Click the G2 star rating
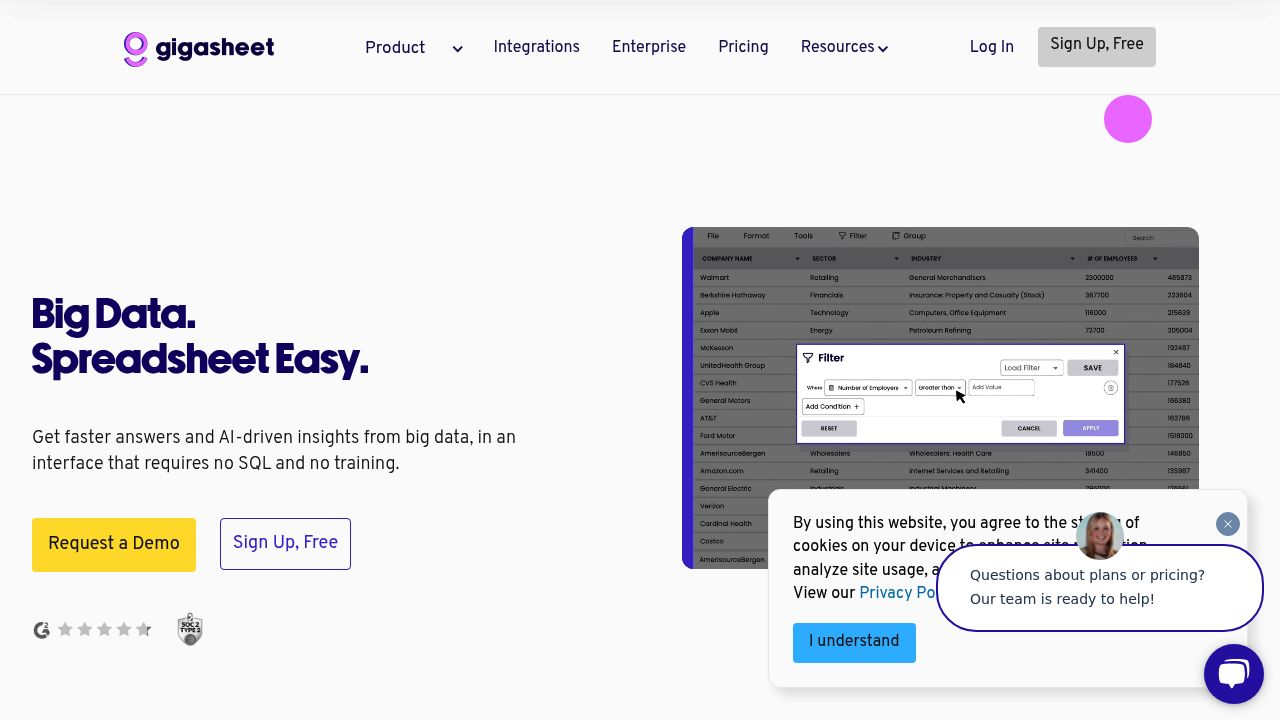The width and height of the screenshot is (1280, 720). [x=104, y=630]
